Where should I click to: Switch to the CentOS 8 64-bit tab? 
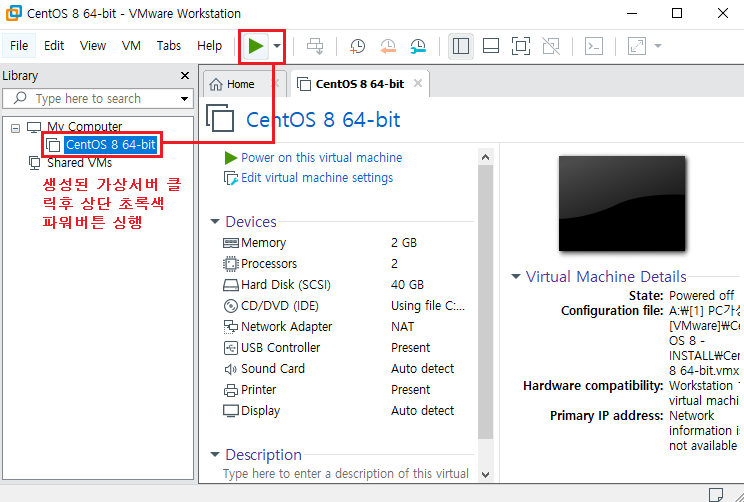[360, 84]
